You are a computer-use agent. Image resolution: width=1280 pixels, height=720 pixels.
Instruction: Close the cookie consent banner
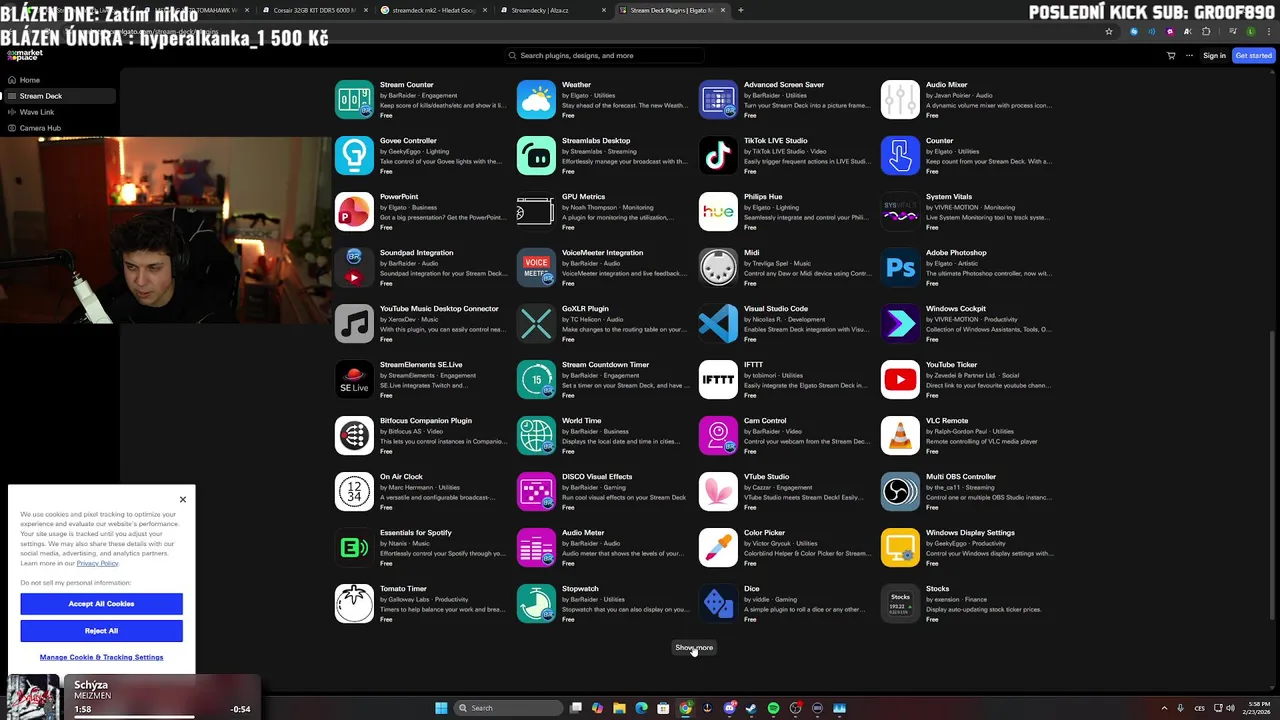tap(183, 499)
